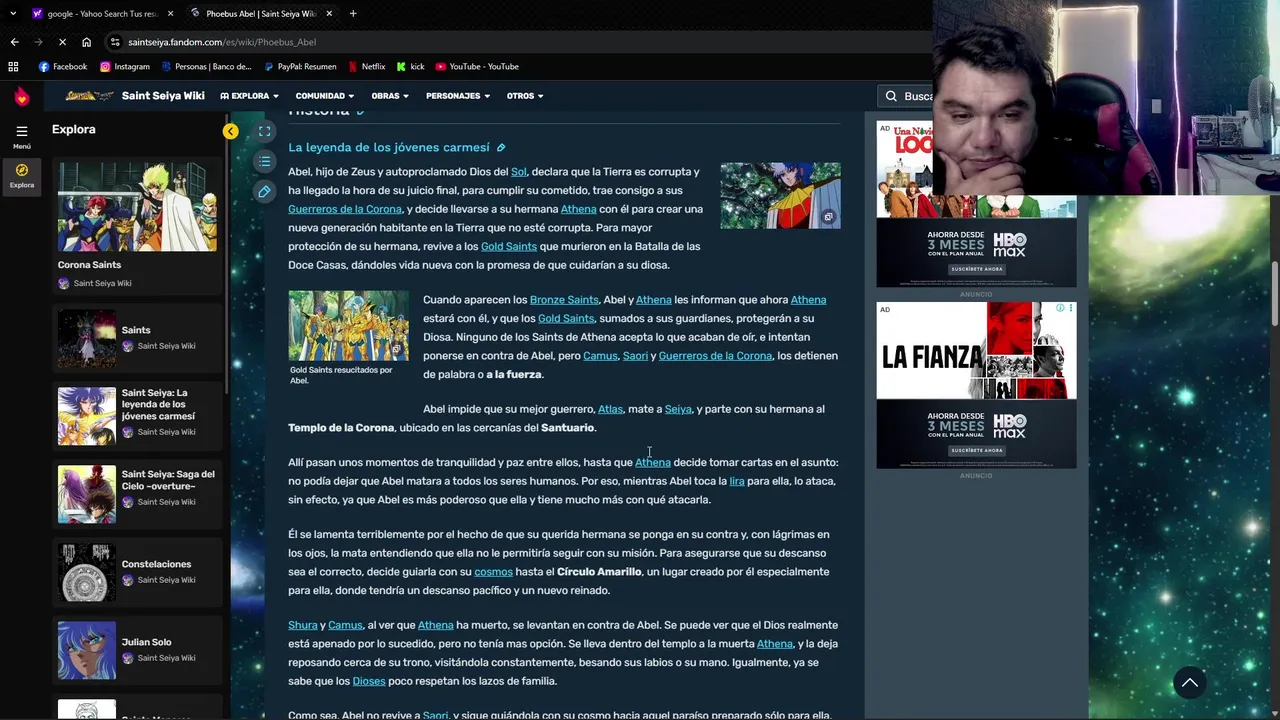Screen dimensions: 1280x720
Task: Expand the OTROS menu
Action: [x=524, y=96]
